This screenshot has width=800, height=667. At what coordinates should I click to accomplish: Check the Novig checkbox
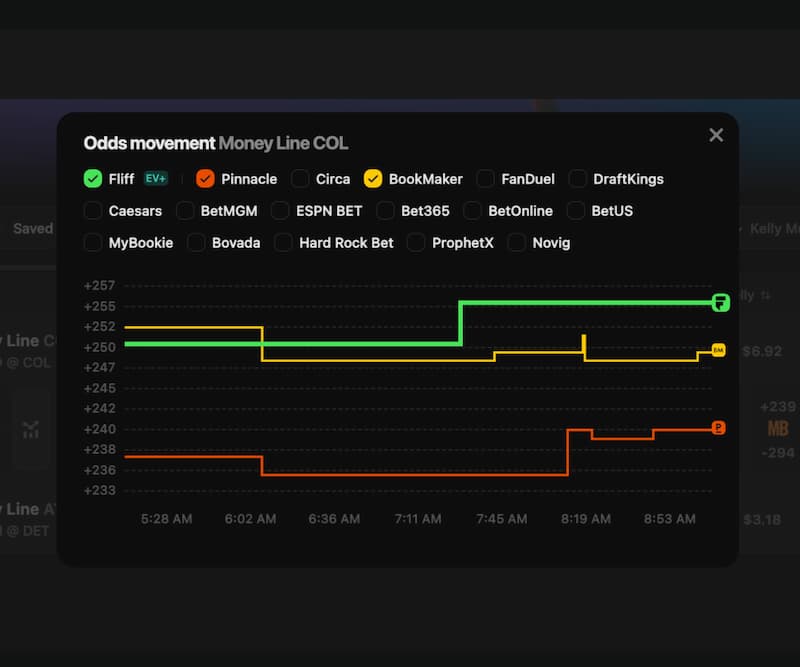pos(516,243)
